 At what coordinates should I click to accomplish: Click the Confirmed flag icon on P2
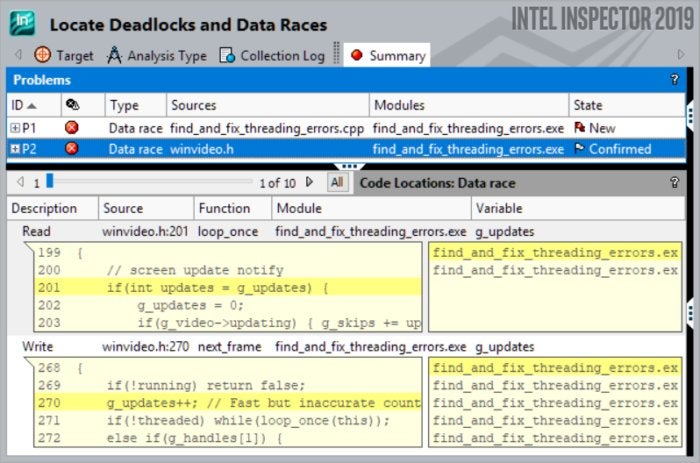[579, 148]
